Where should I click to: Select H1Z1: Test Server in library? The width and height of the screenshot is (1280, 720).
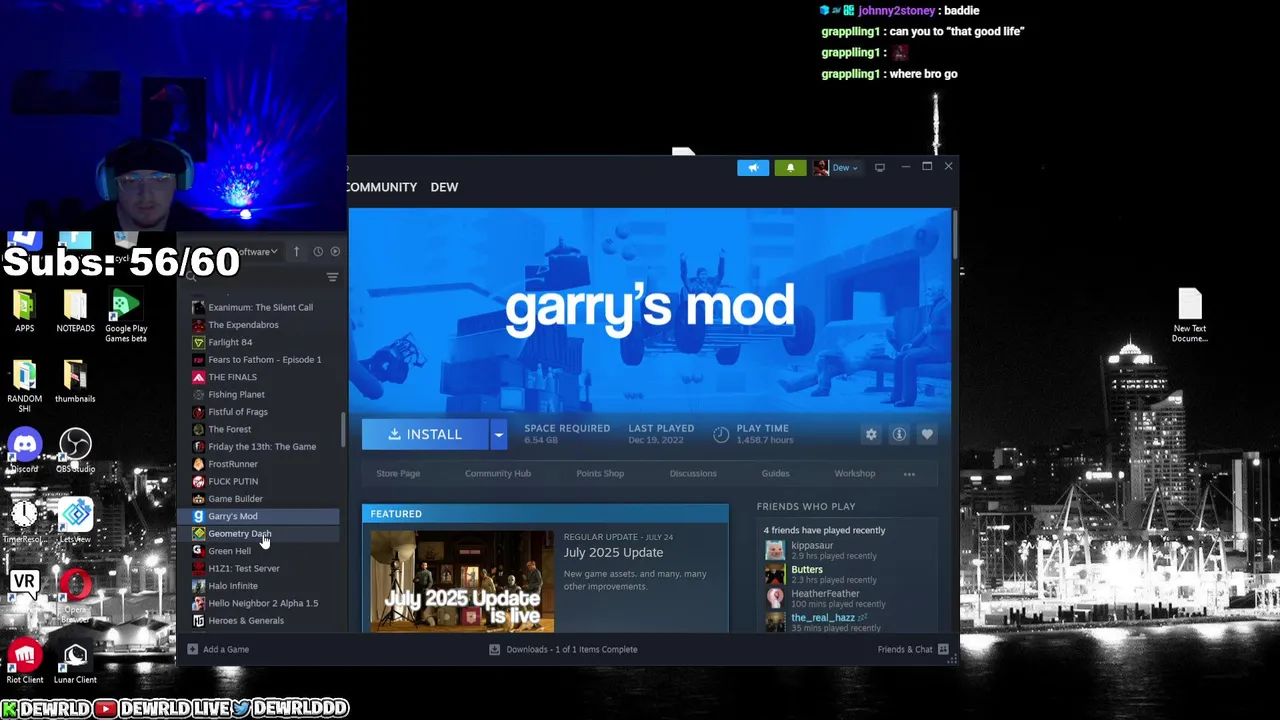tap(258, 568)
